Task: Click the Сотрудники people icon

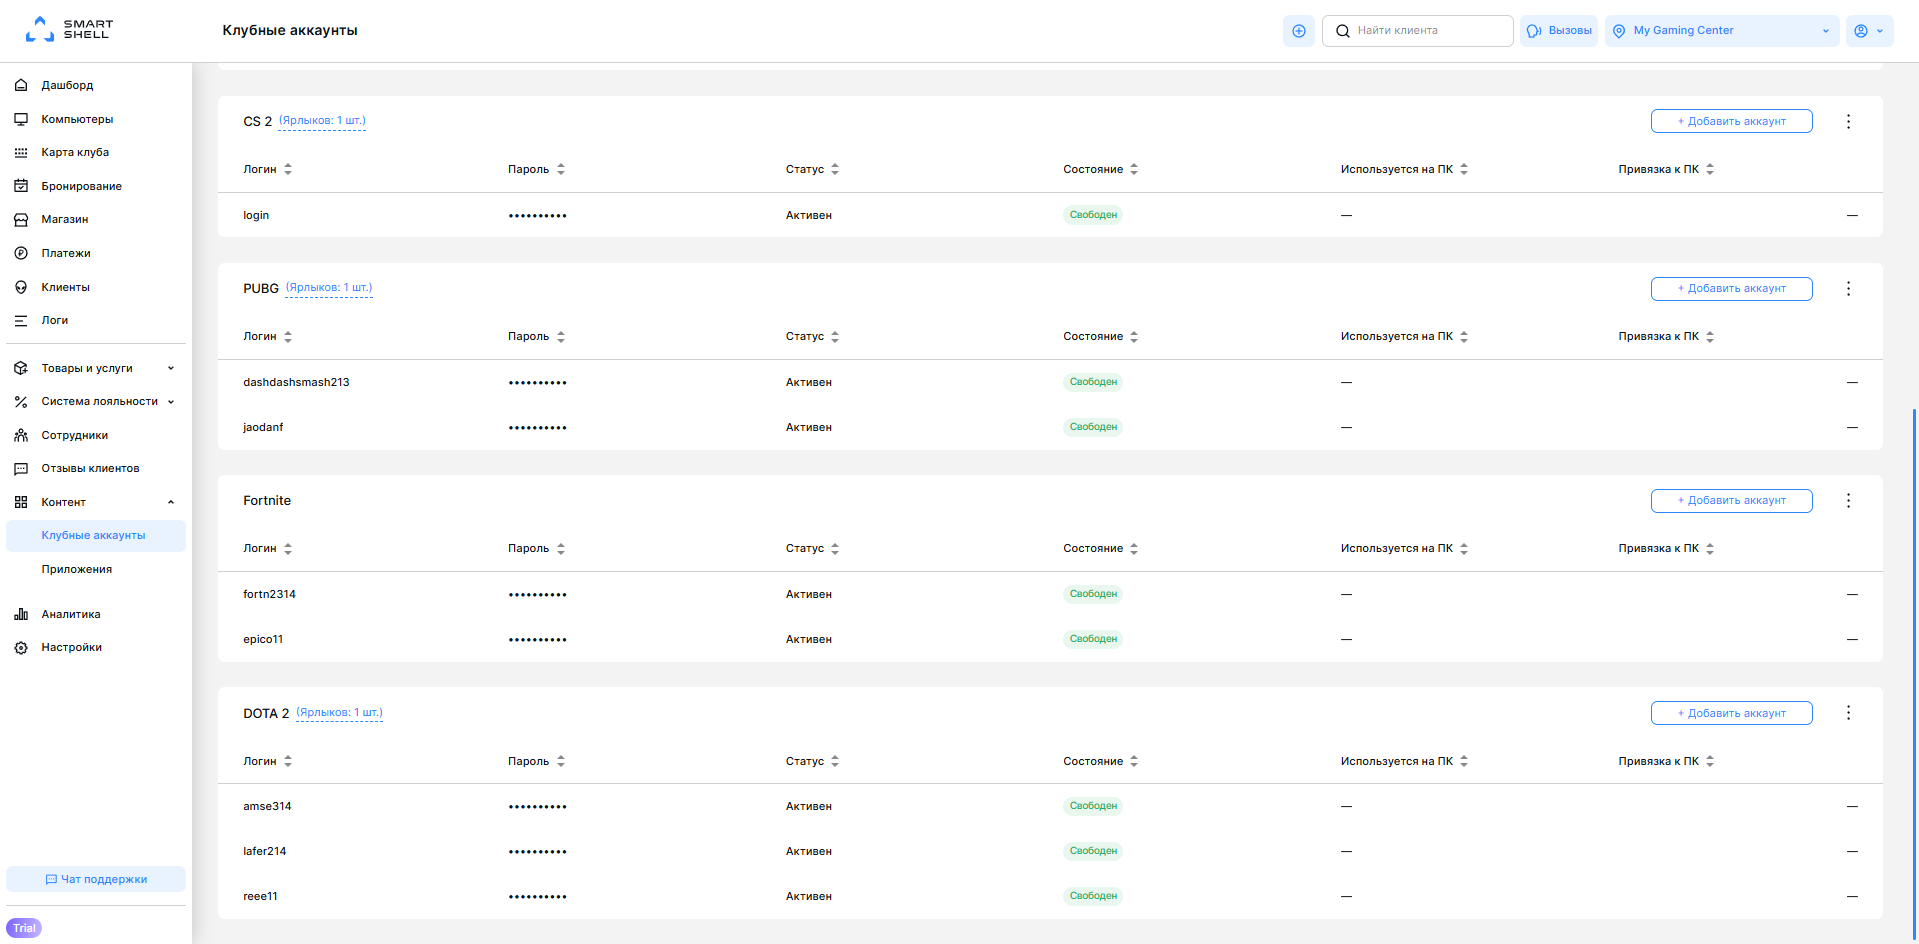Action: pos(21,435)
